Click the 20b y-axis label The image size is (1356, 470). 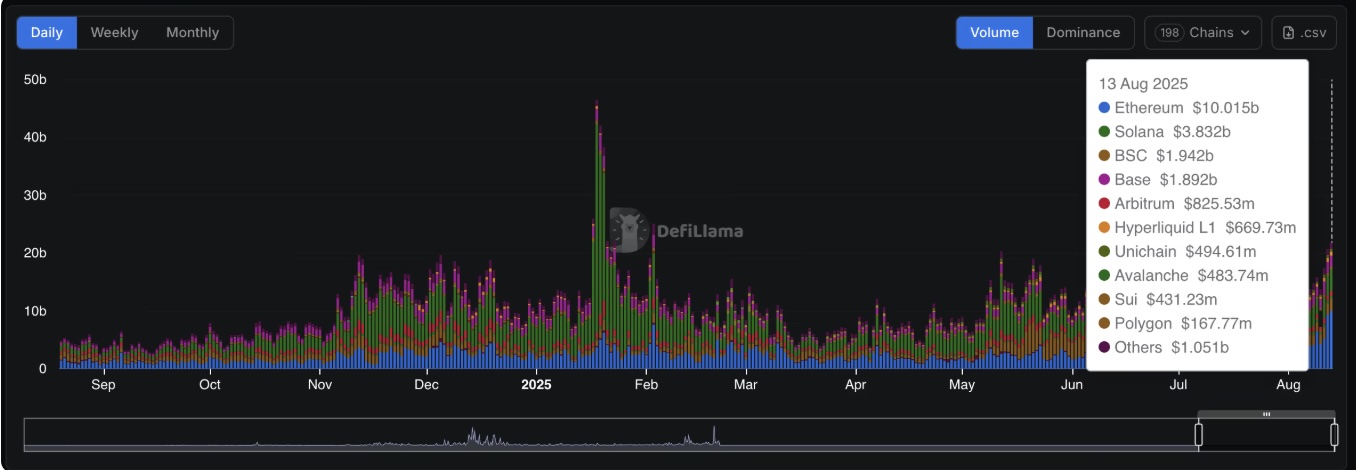[x=35, y=253]
